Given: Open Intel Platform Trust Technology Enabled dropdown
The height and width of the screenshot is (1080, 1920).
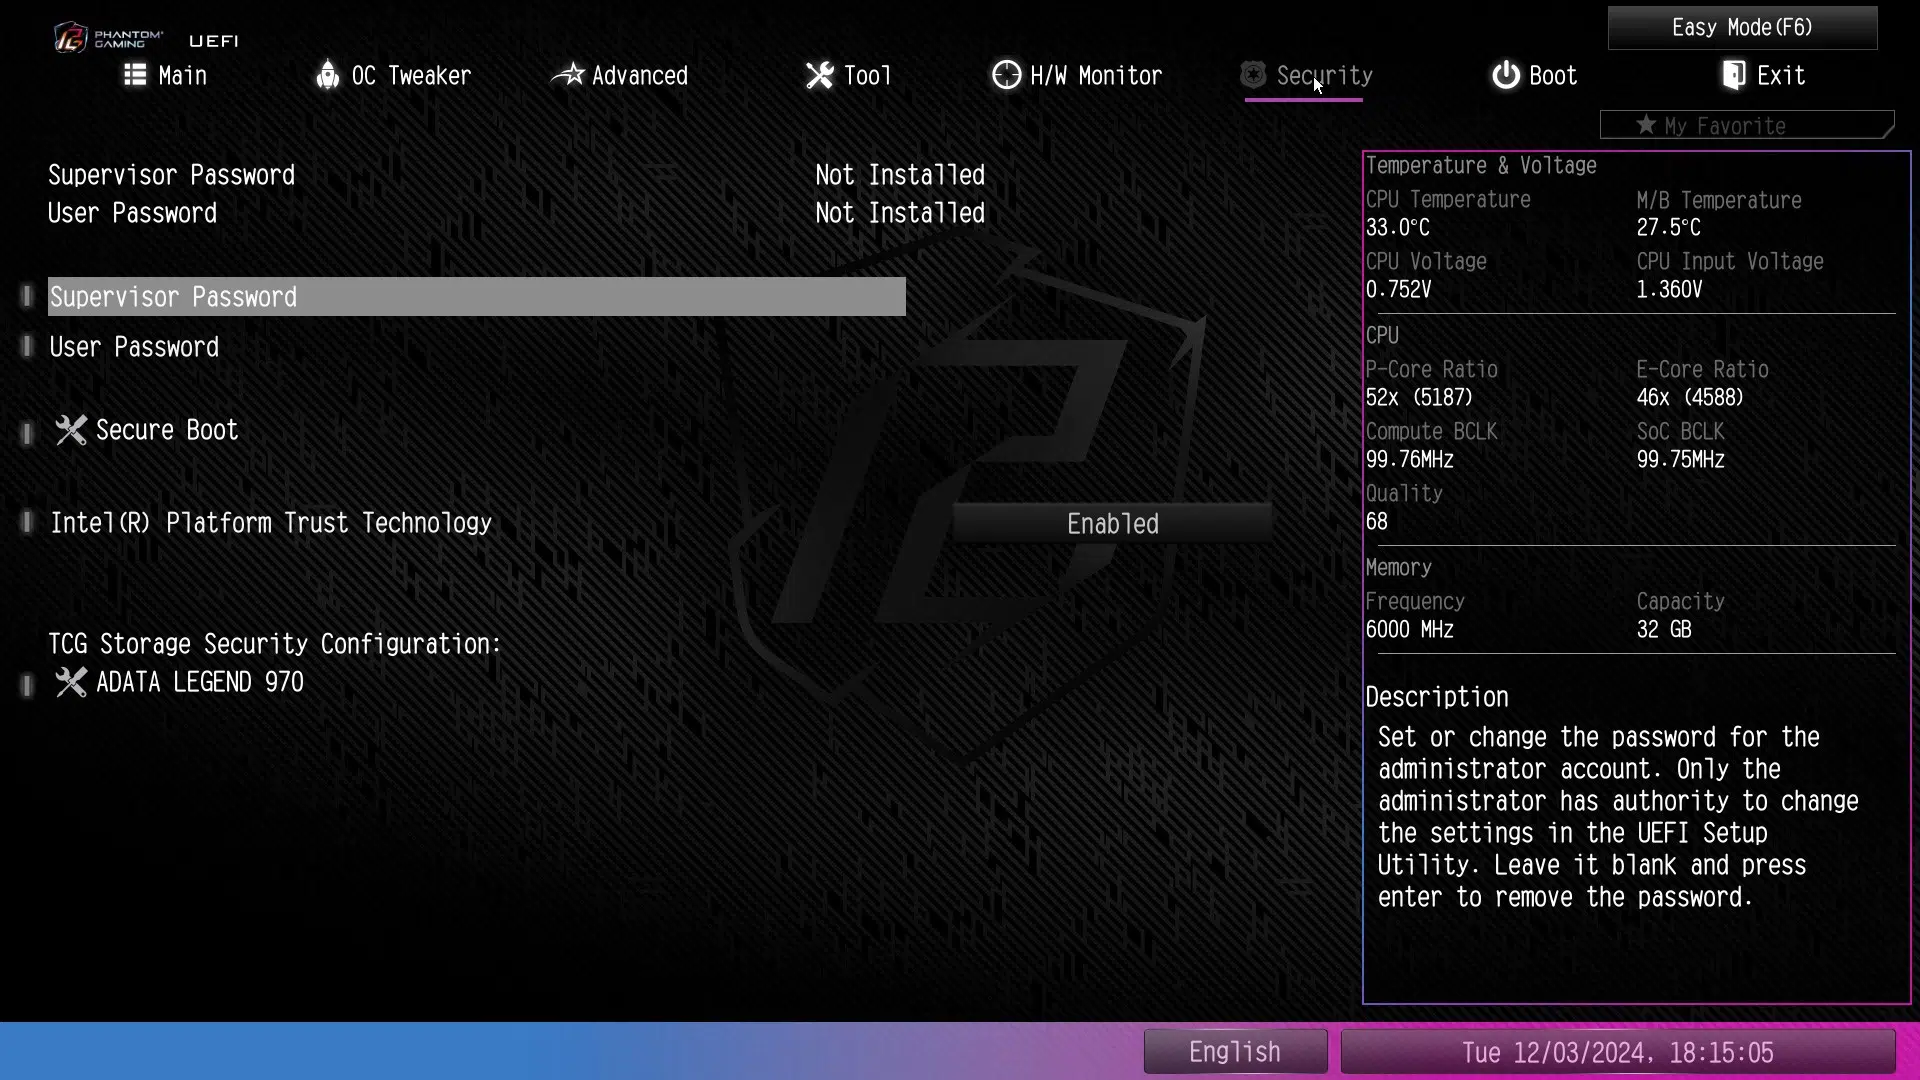Looking at the screenshot, I should pyautogui.click(x=1112, y=523).
